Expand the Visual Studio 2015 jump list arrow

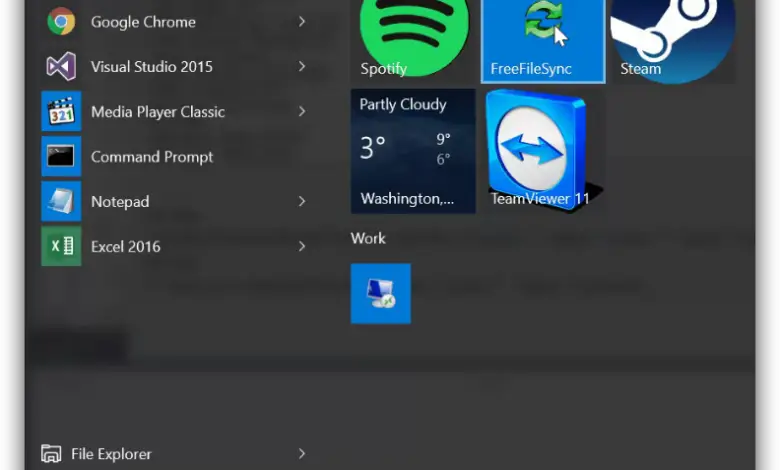301,66
